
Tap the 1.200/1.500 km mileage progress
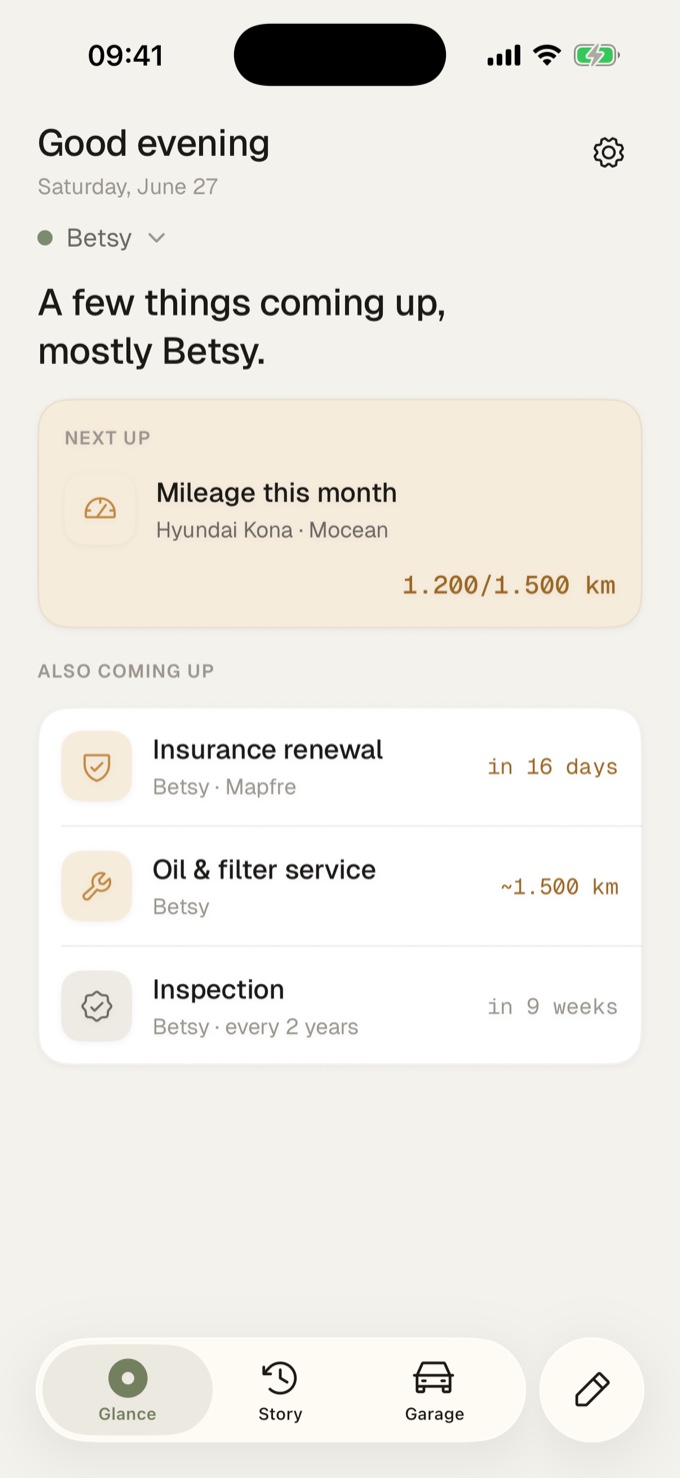click(509, 585)
